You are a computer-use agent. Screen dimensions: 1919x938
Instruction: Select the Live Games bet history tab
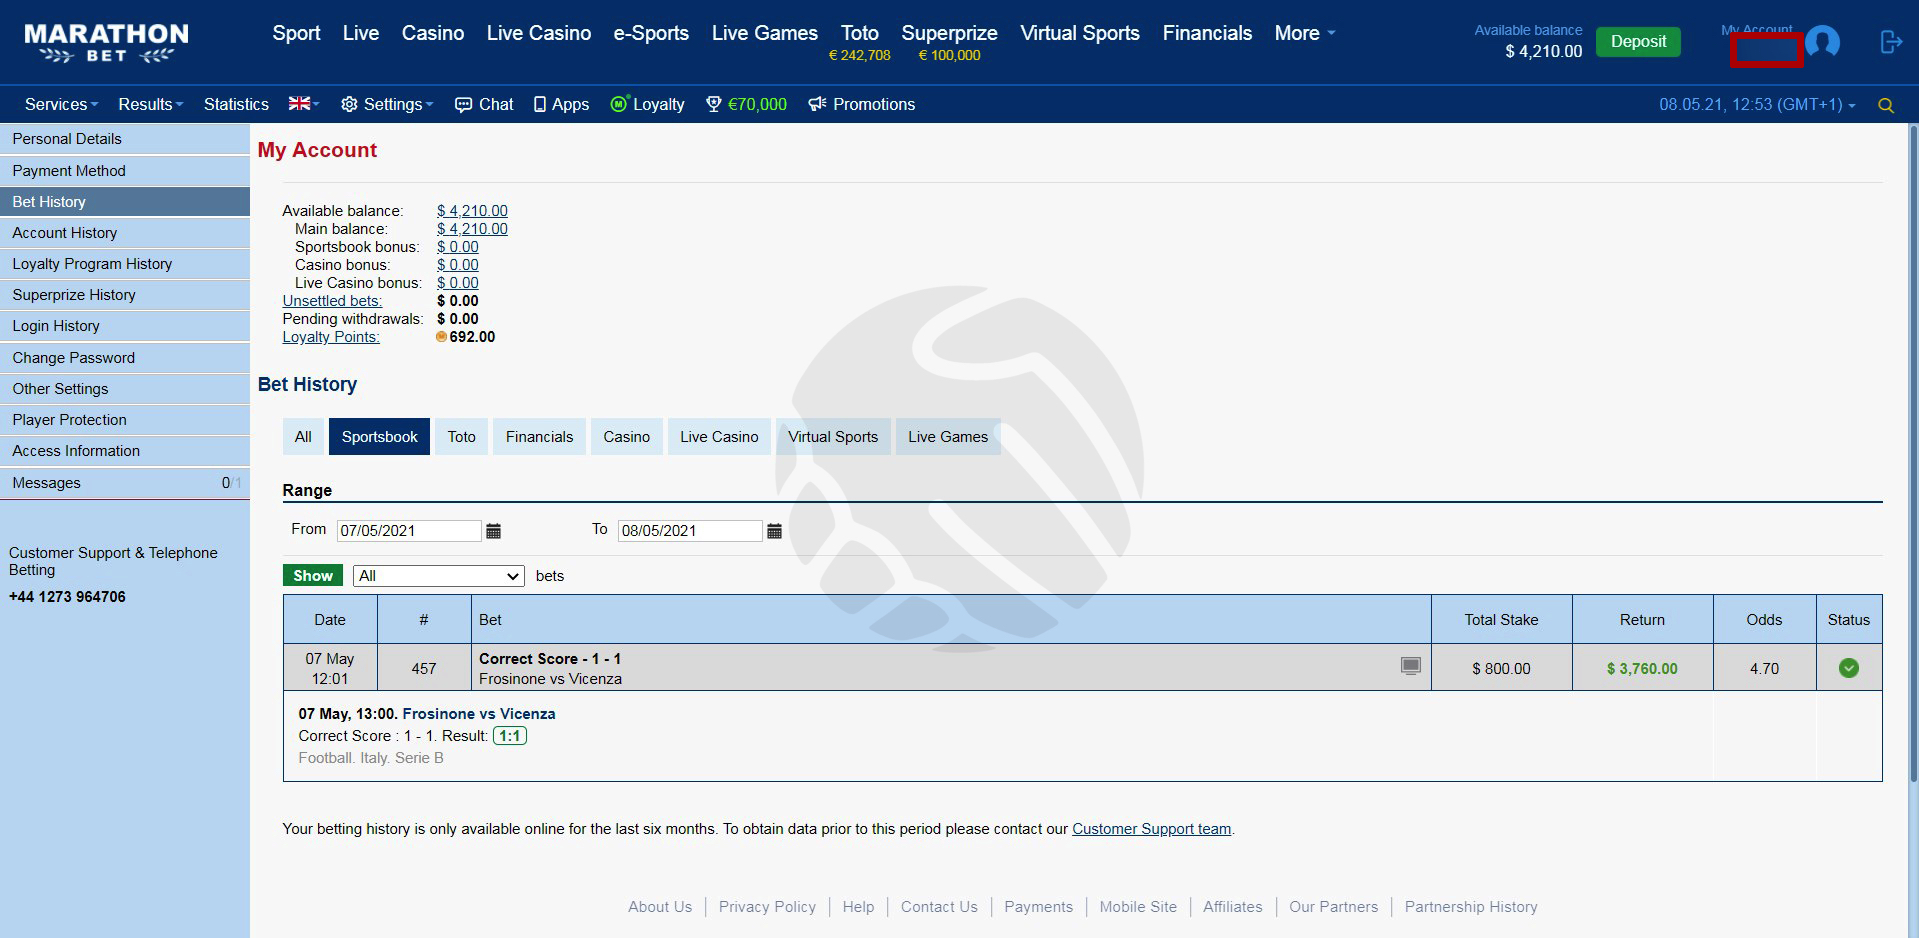(948, 437)
